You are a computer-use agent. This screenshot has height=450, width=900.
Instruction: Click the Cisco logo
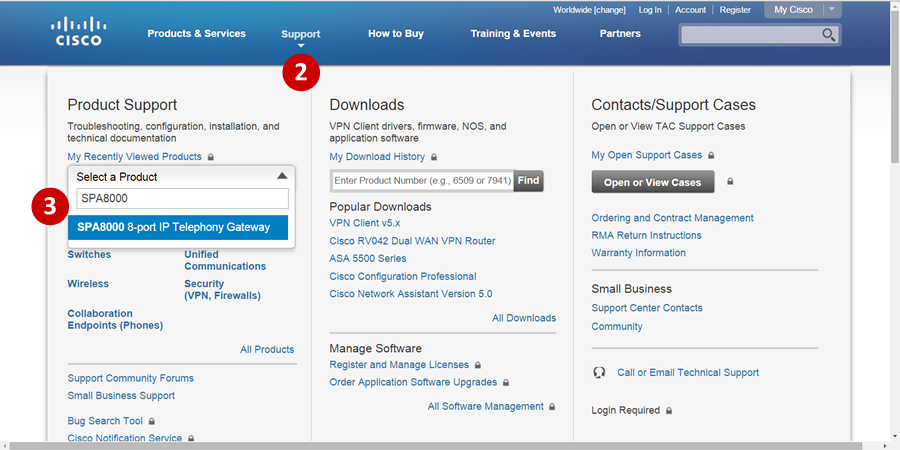[78, 32]
